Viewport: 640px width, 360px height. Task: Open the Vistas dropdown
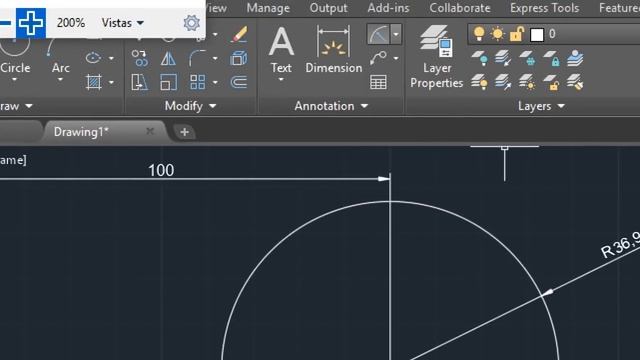[x=122, y=23]
